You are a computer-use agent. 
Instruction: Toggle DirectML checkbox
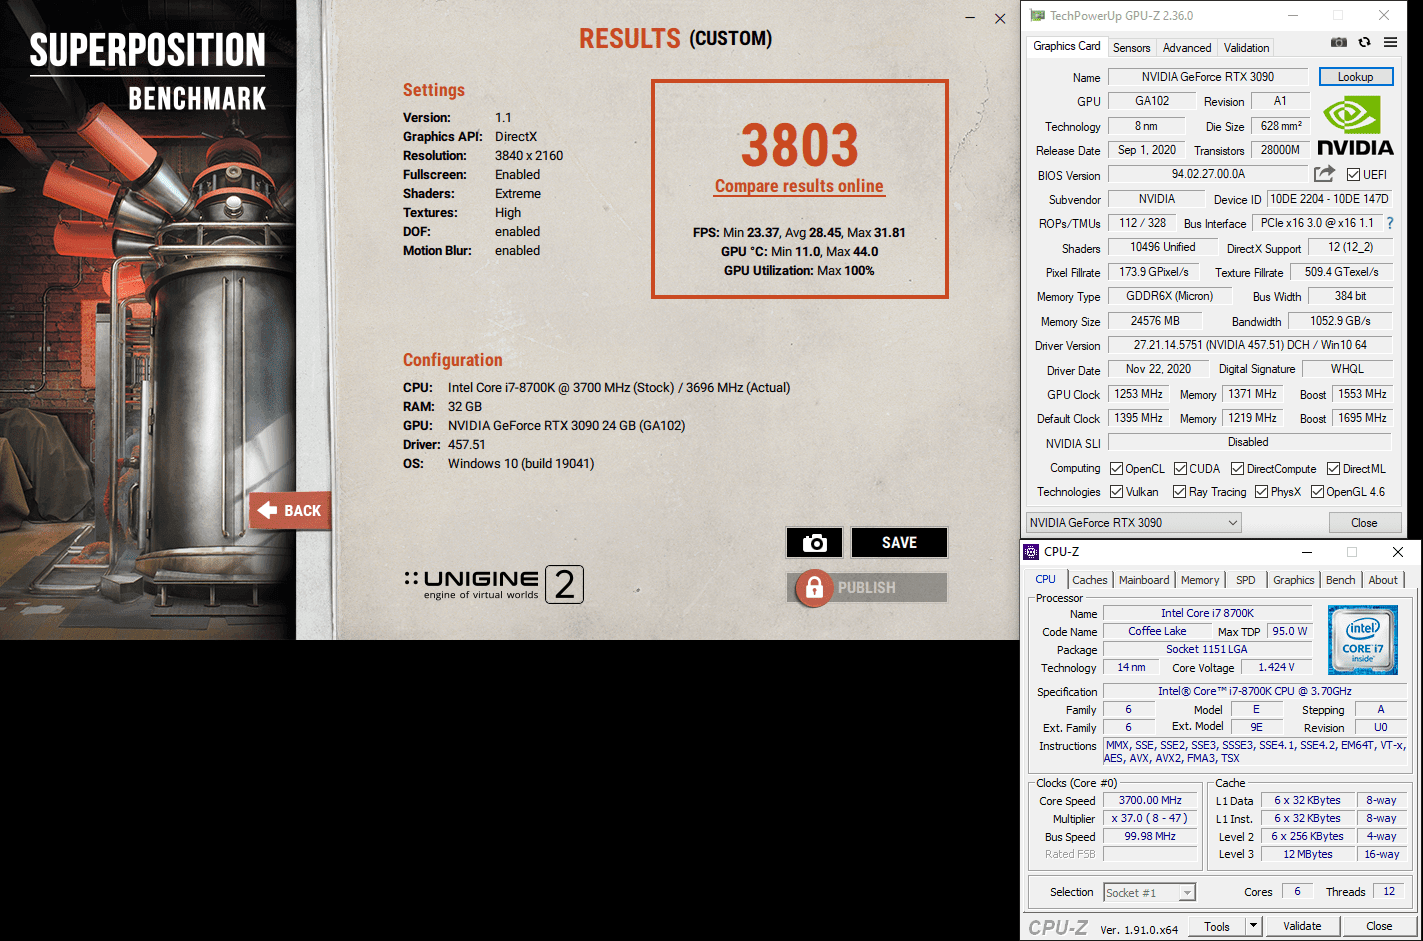tap(1333, 469)
